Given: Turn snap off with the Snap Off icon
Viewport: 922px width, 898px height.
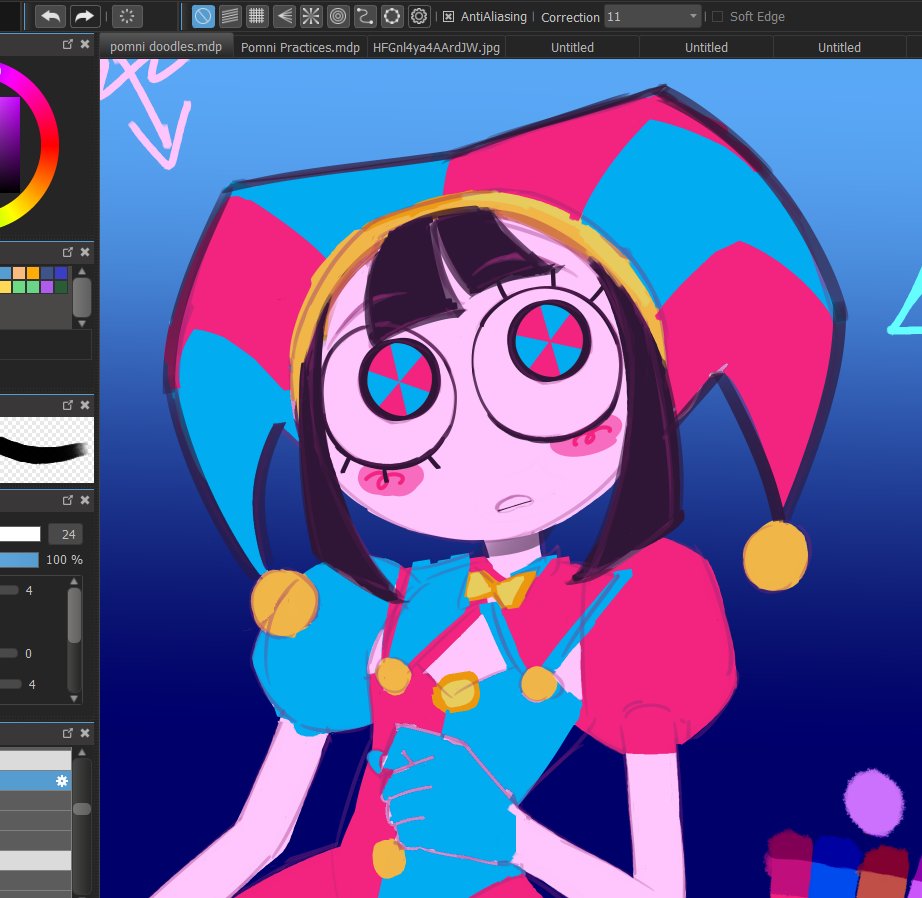Looking at the screenshot, I should (x=203, y=16).
